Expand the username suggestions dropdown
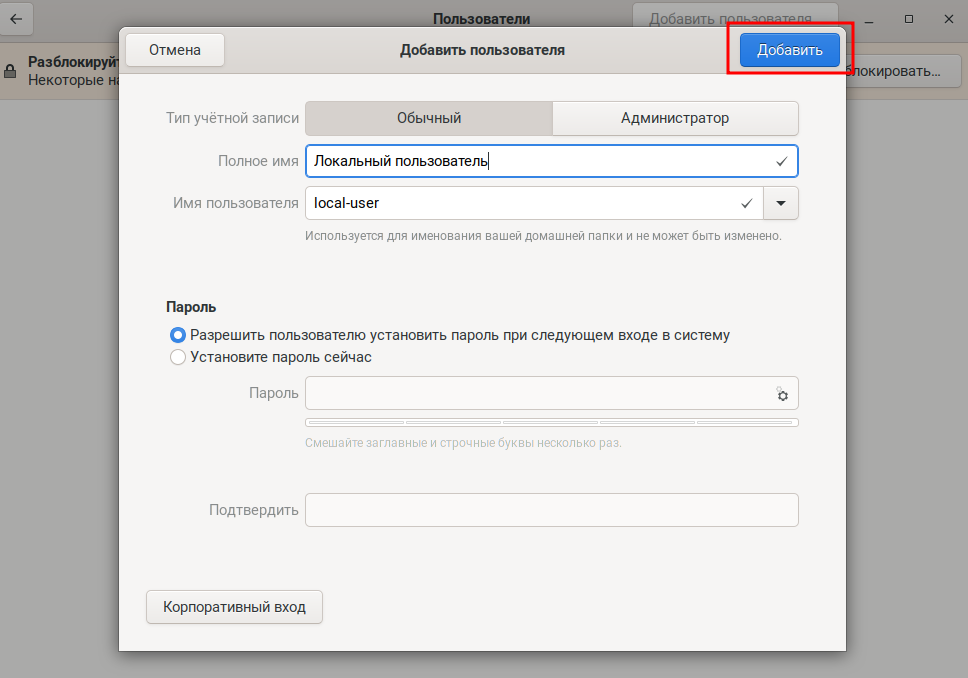The height and width of the screenshot is (678, 968). pyautogui.click(x=780, y=203)
